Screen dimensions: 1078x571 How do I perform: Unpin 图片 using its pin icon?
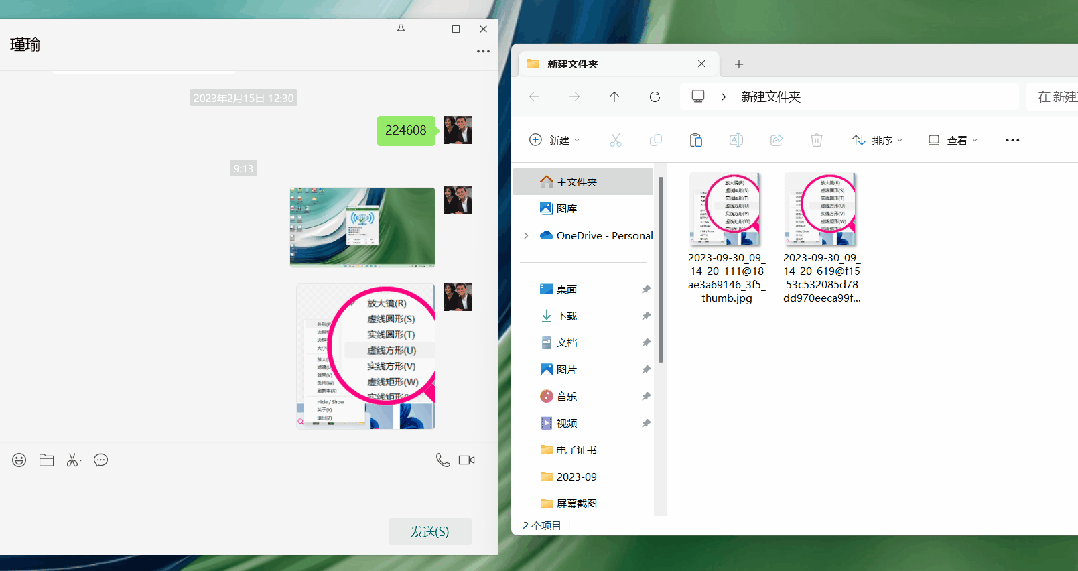646,369
